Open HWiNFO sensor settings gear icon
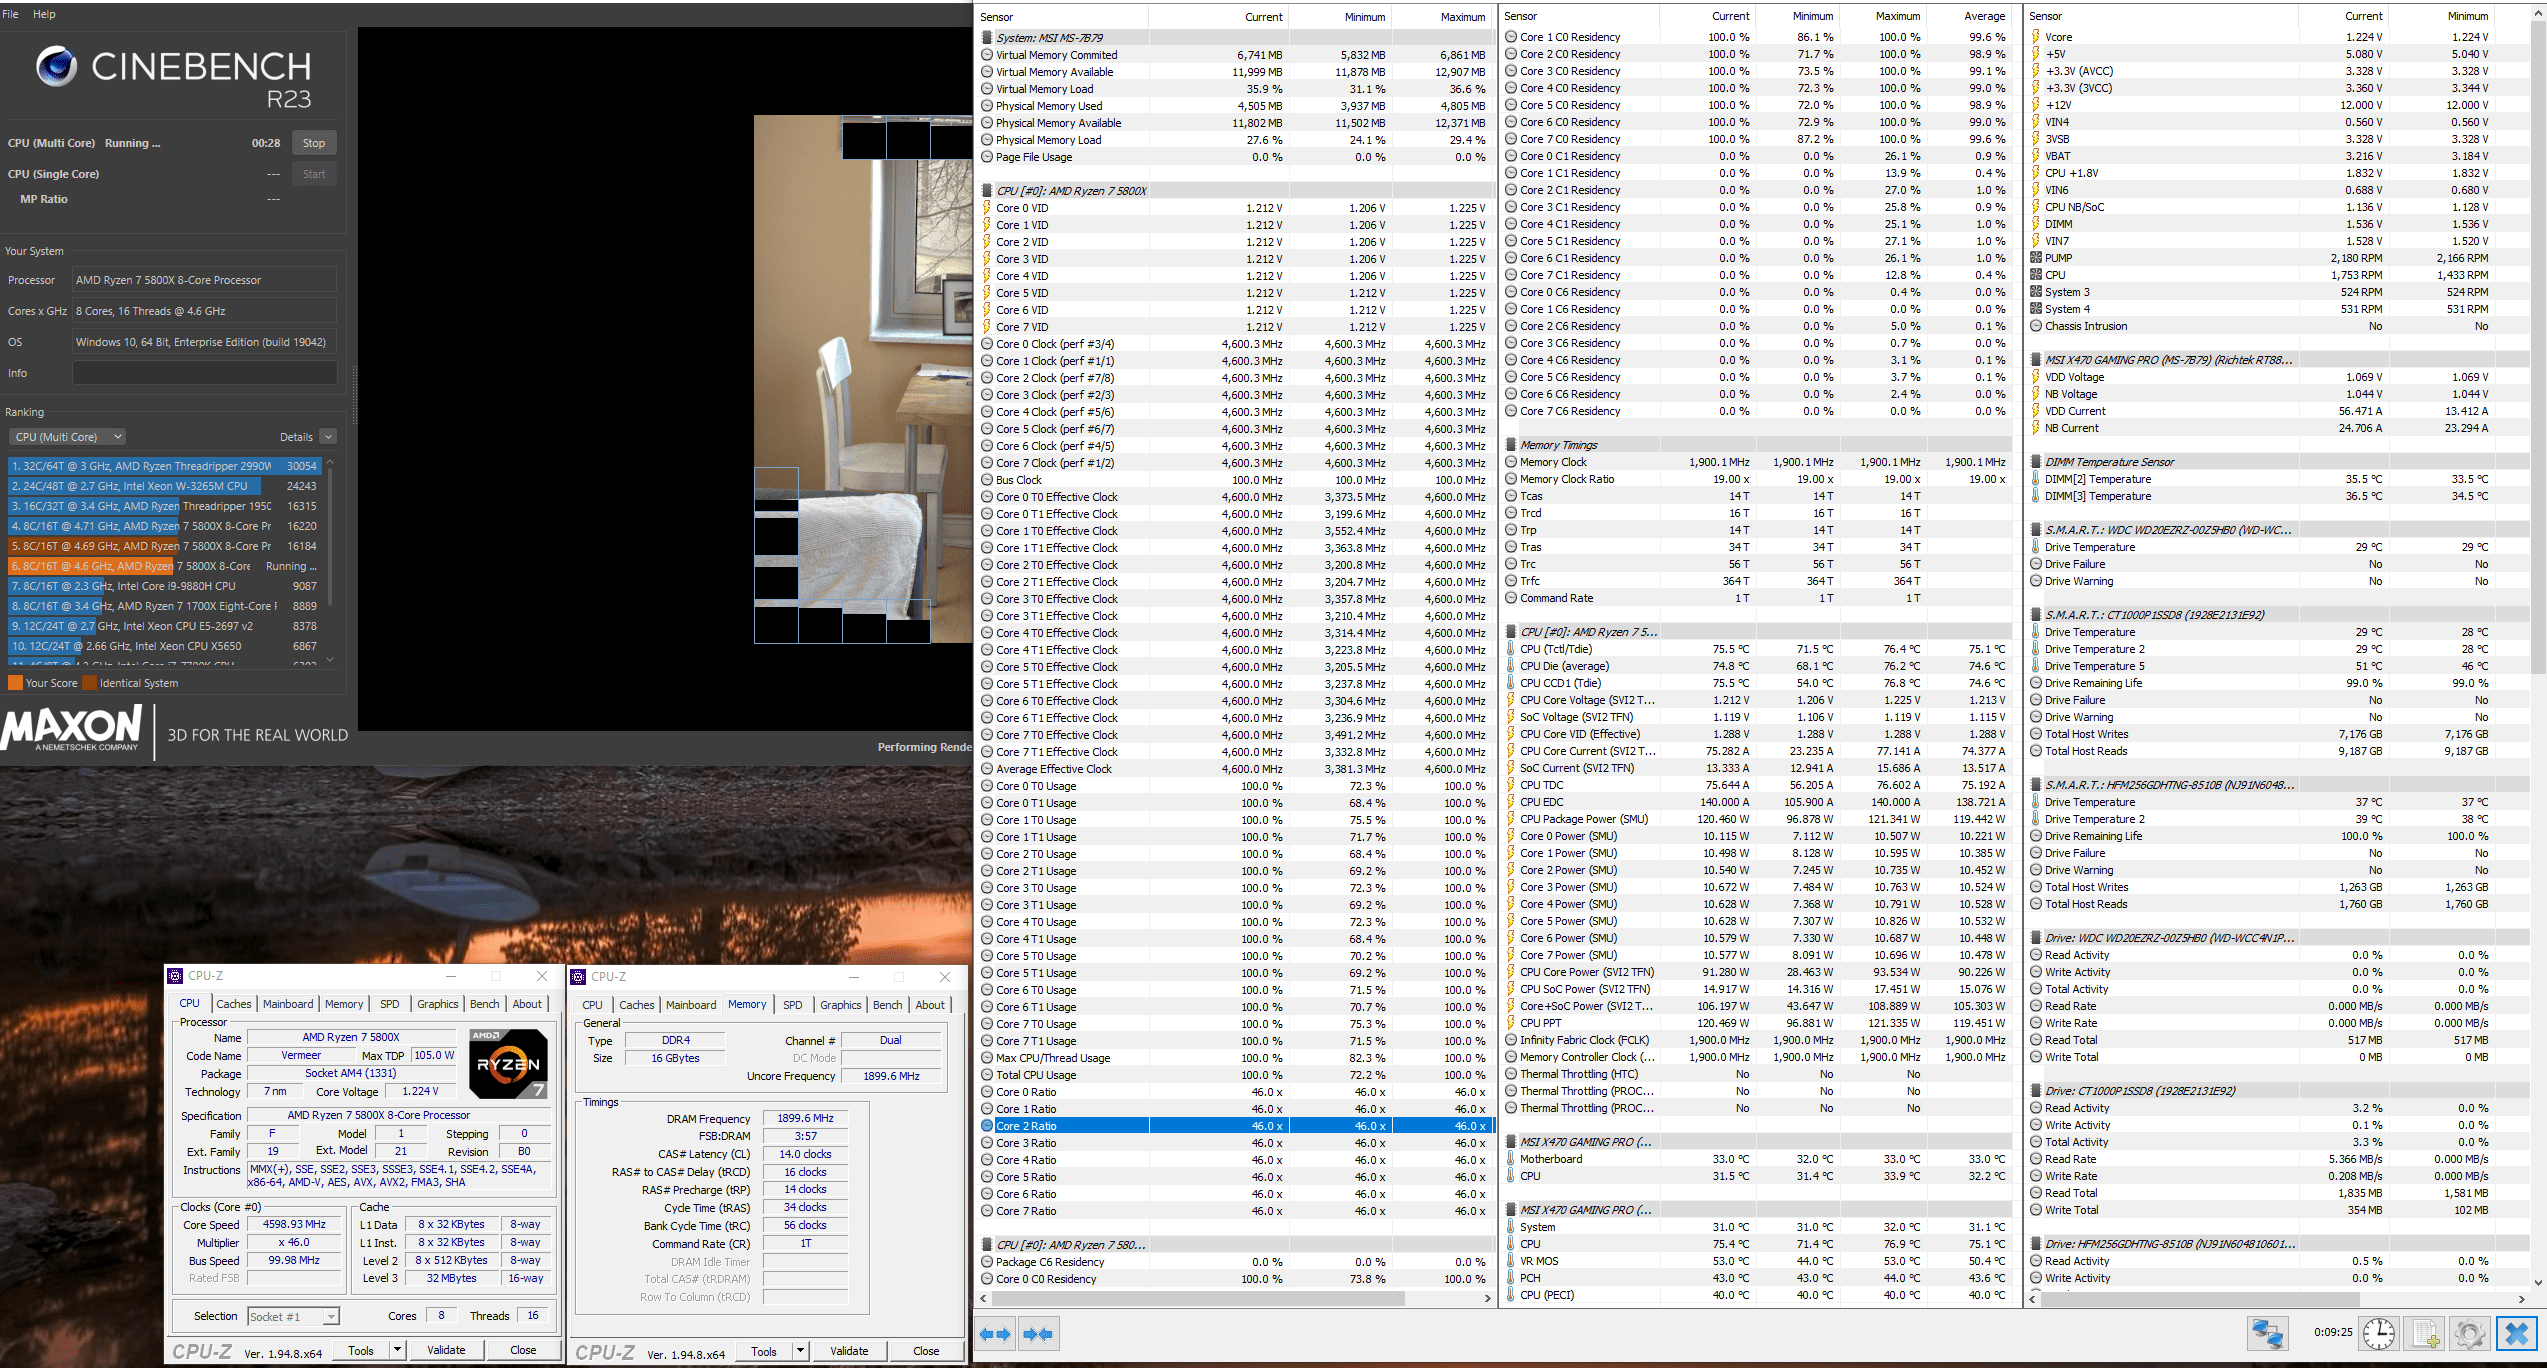 click(2470, 1334)
